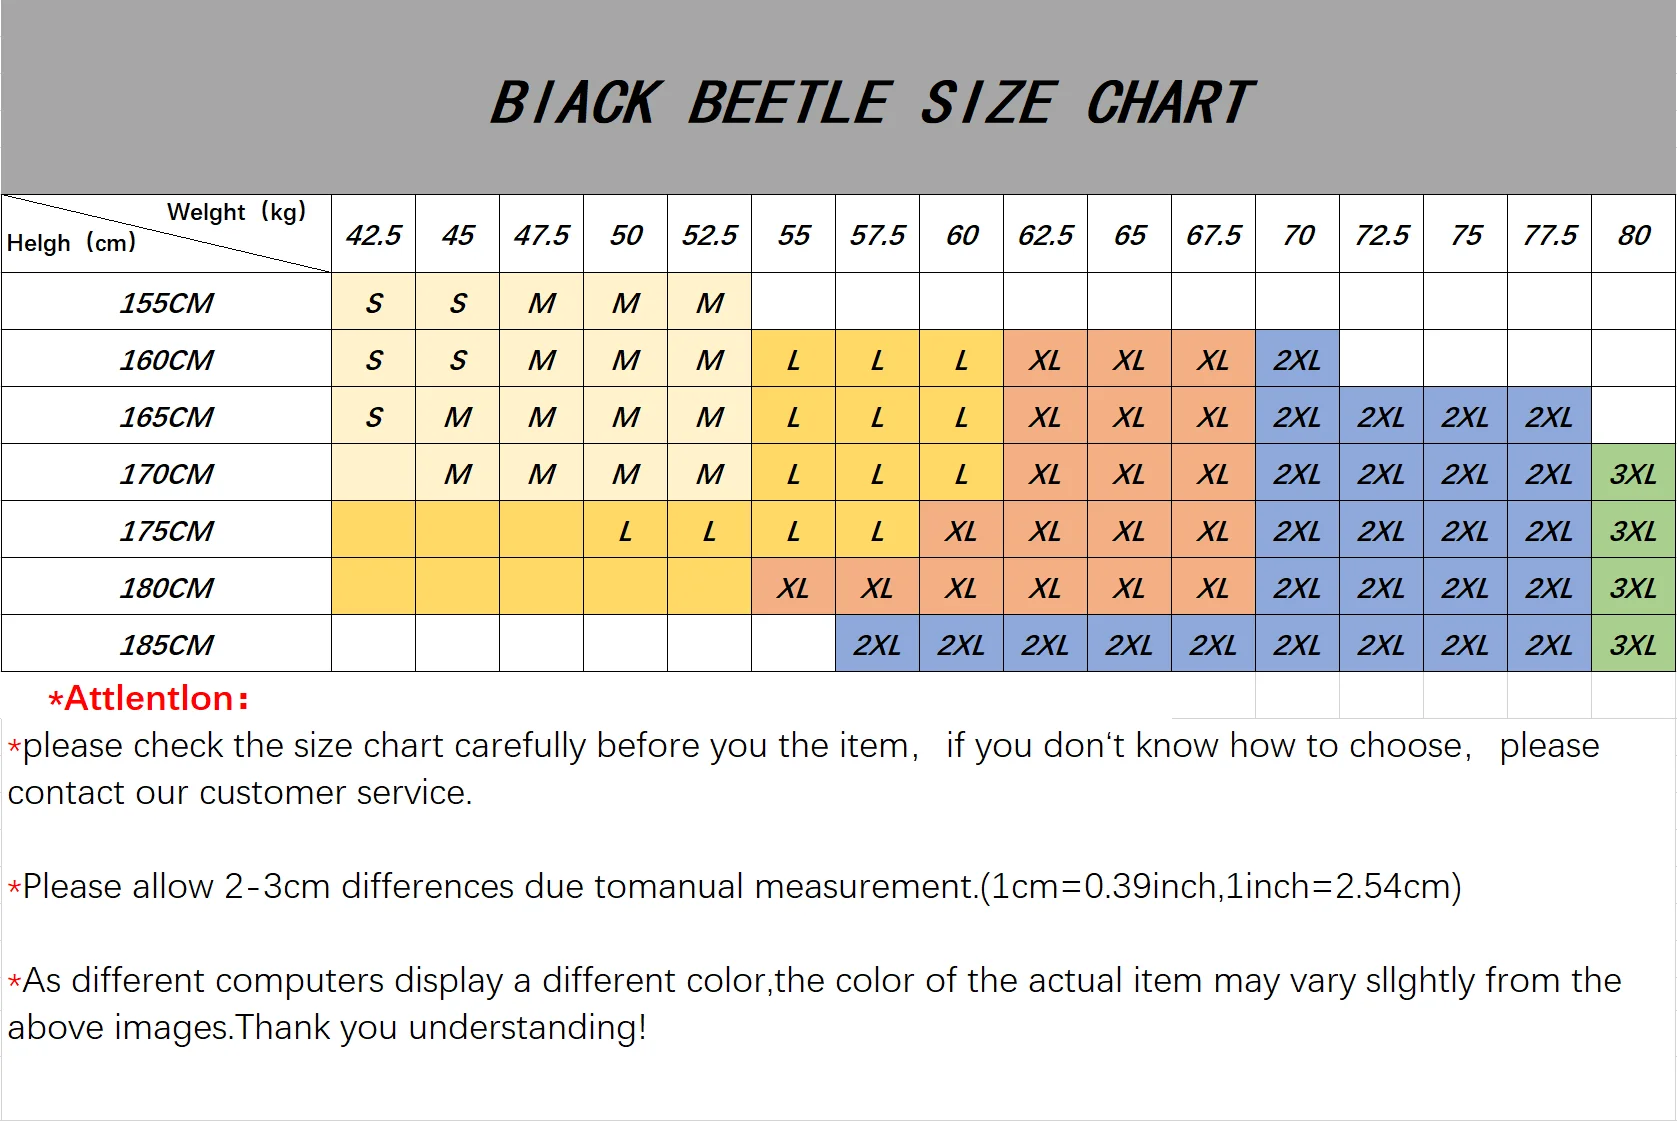Select the L cell at 175CM and 50kg

[625, 531]
